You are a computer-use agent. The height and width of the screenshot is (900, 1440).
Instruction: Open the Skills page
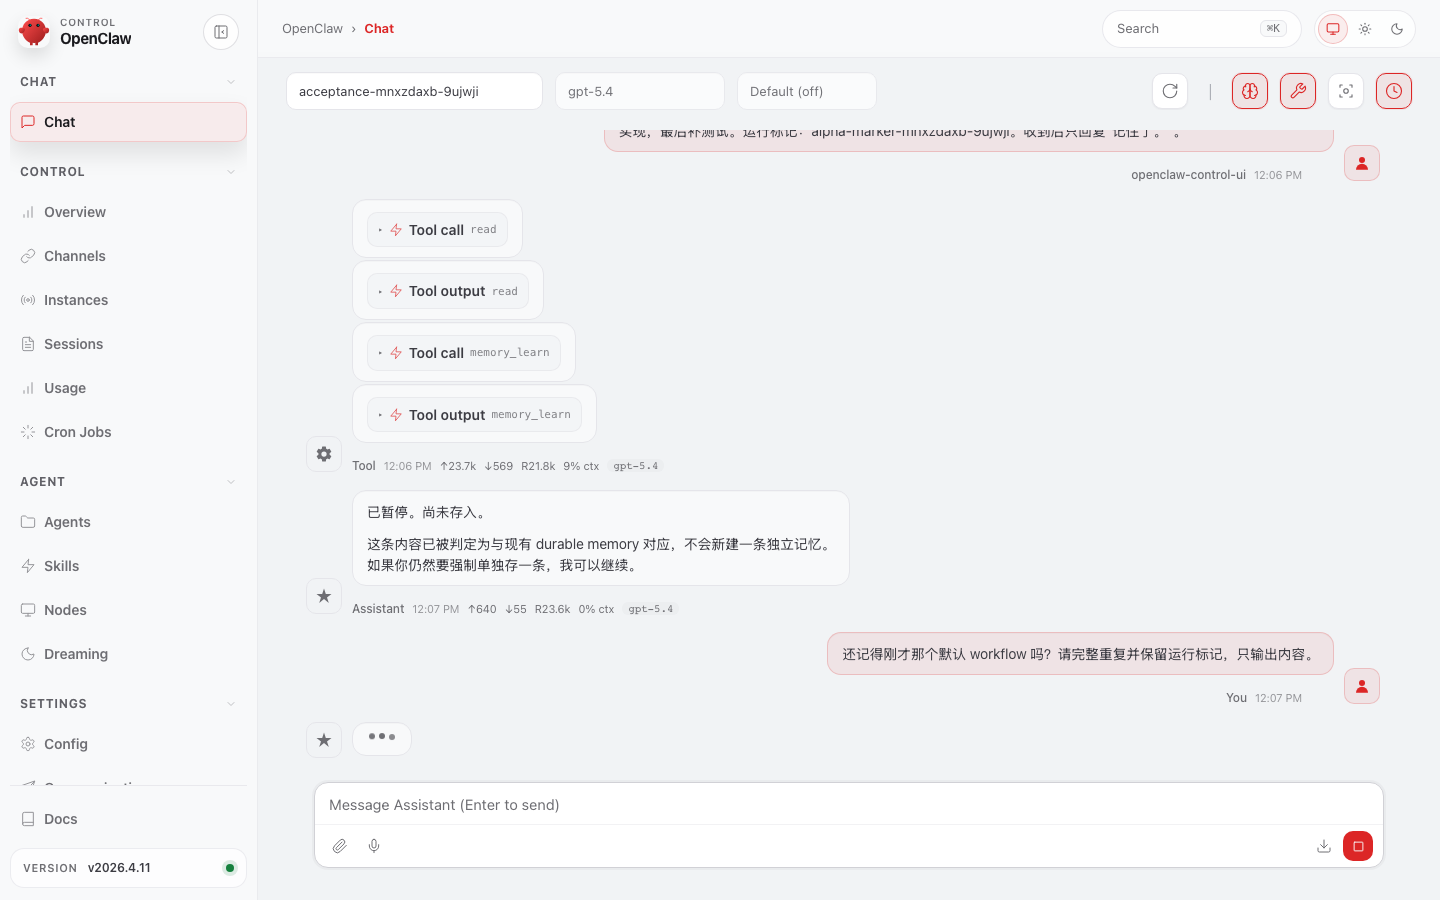pos(128,566)
